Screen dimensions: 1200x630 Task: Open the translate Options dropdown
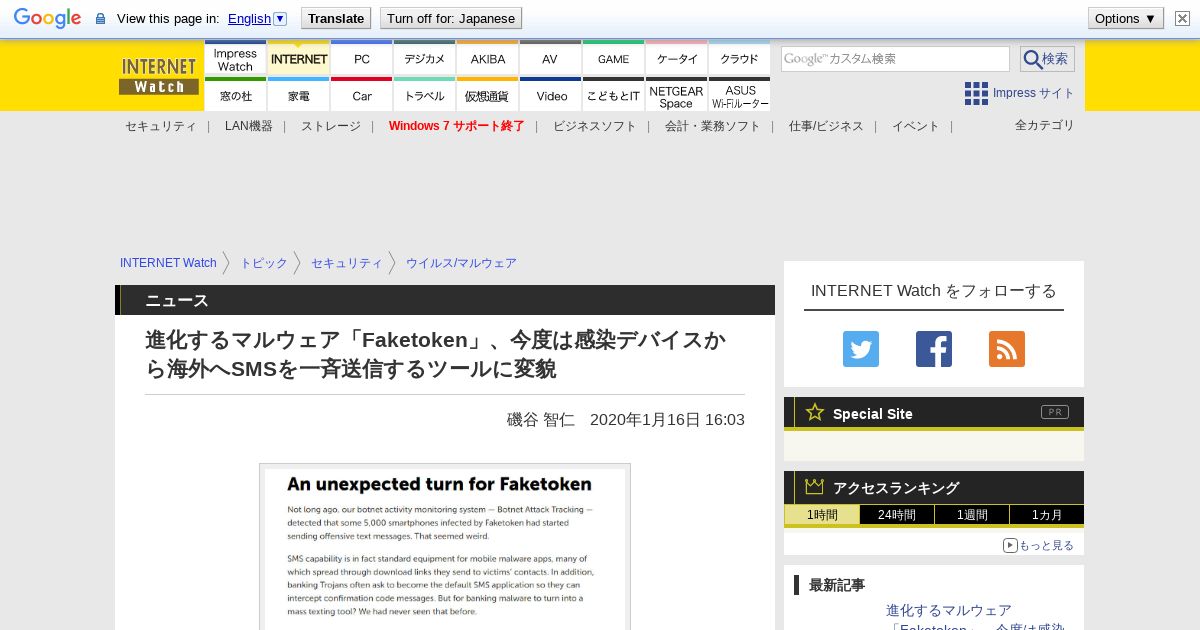coord(1126,18)
